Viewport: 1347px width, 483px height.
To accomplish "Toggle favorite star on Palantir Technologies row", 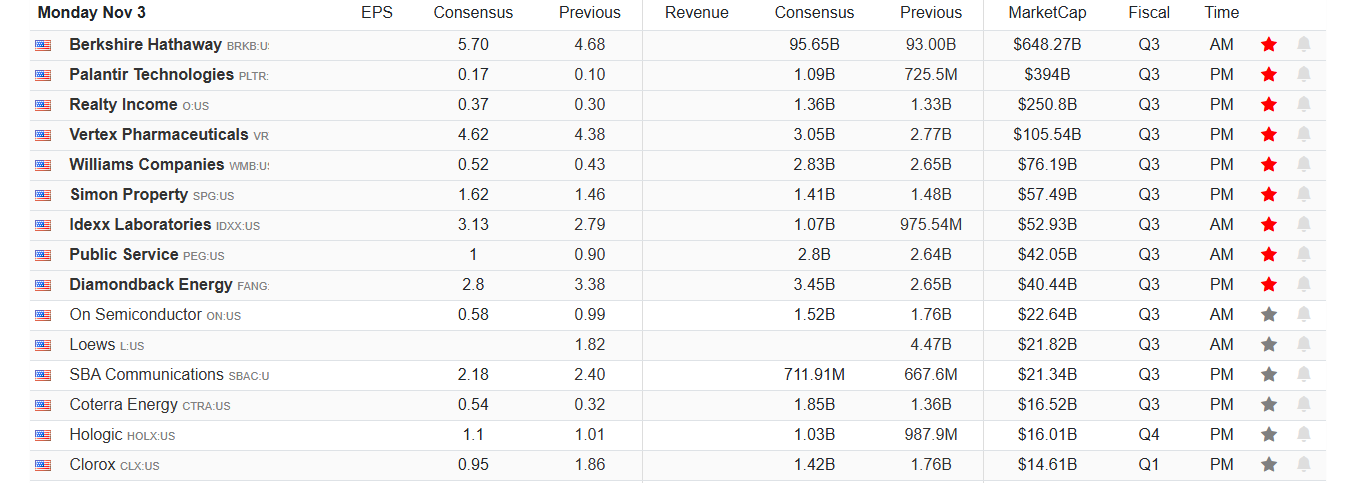I will tap(1269, 75).
